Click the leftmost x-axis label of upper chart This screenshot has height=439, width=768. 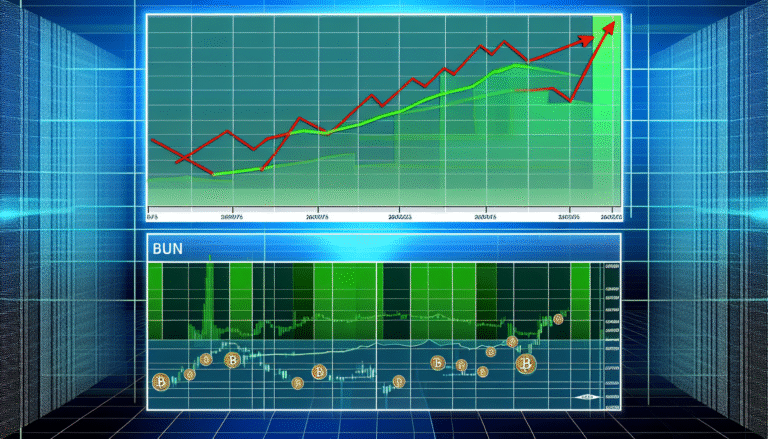pyautogui.click(x=152, y=216)
